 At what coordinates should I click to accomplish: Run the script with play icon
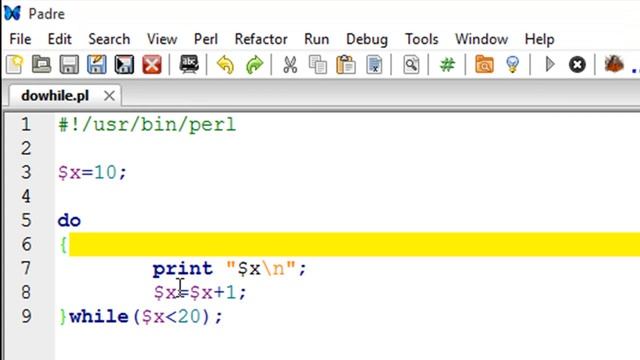pyautogui.click(x=550, y=64)
